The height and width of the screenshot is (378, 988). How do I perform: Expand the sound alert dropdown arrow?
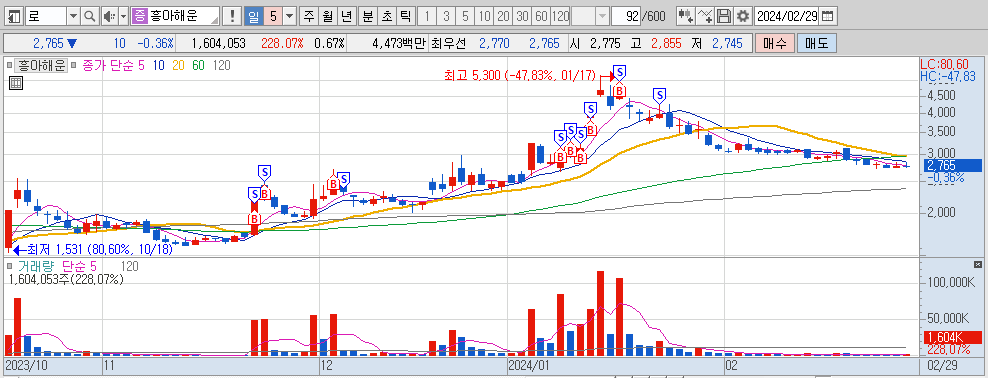coord(123,16)
